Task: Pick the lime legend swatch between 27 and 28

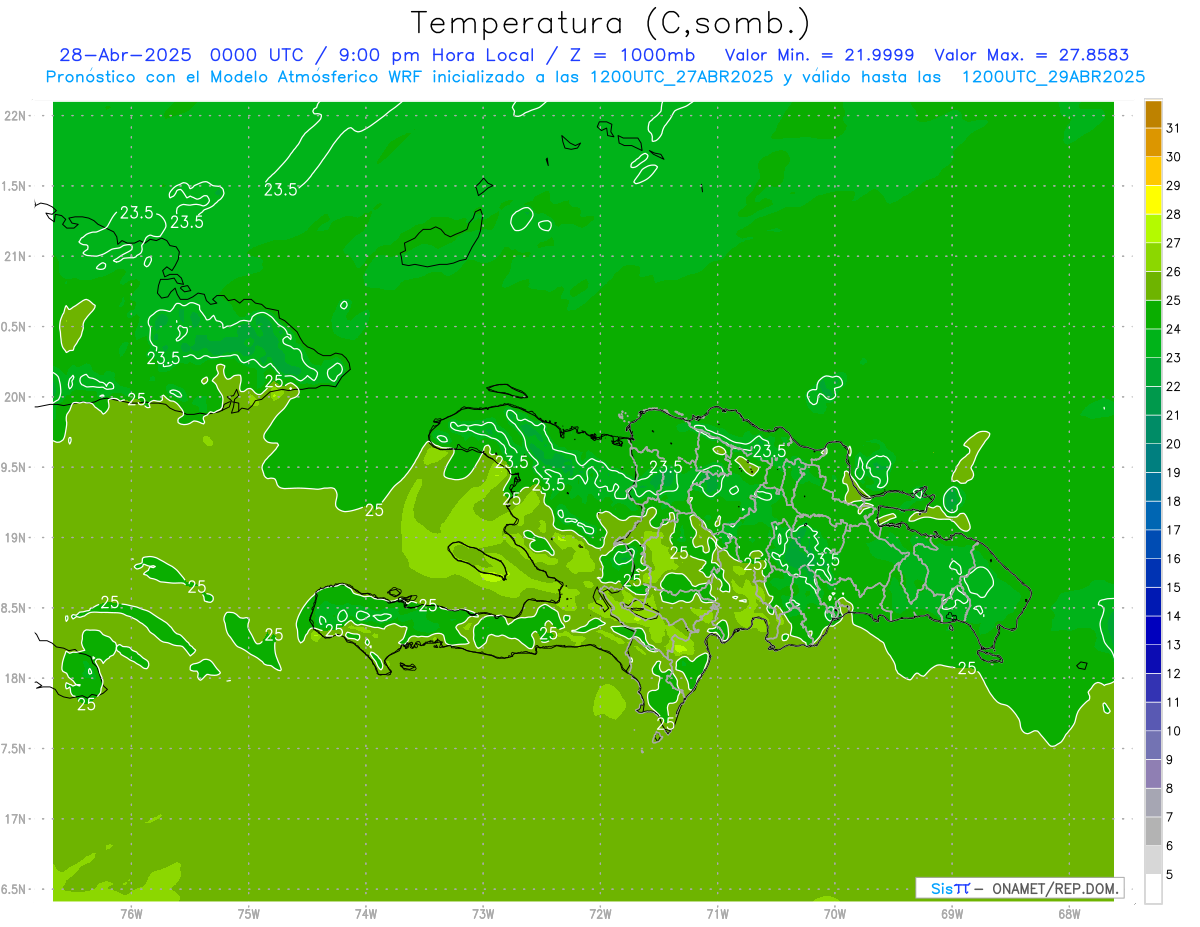Action: [x=1153, y=229]
